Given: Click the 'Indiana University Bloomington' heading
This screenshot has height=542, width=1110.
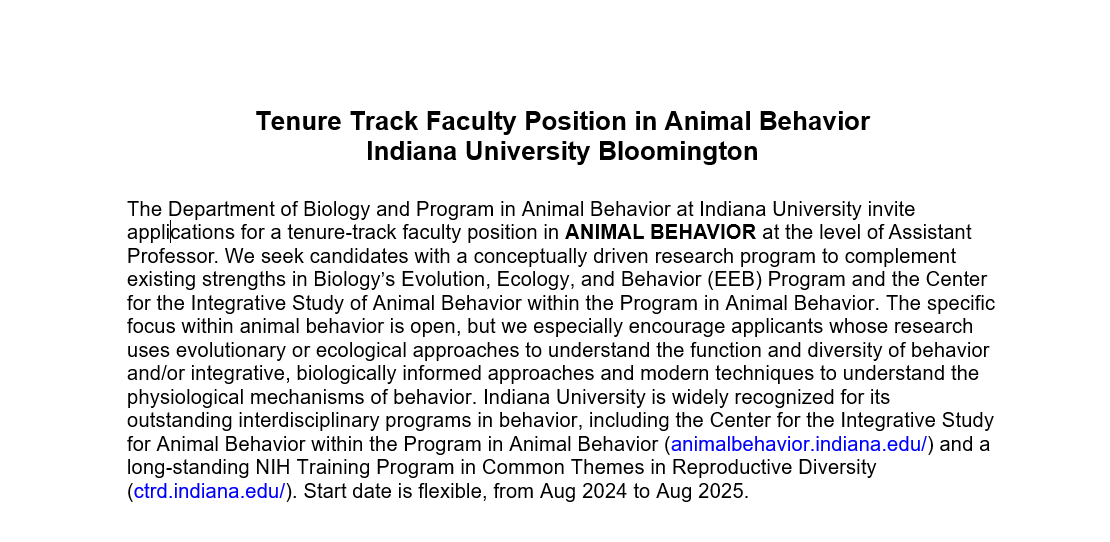Looking at the screenshot, I should (562, 152).
